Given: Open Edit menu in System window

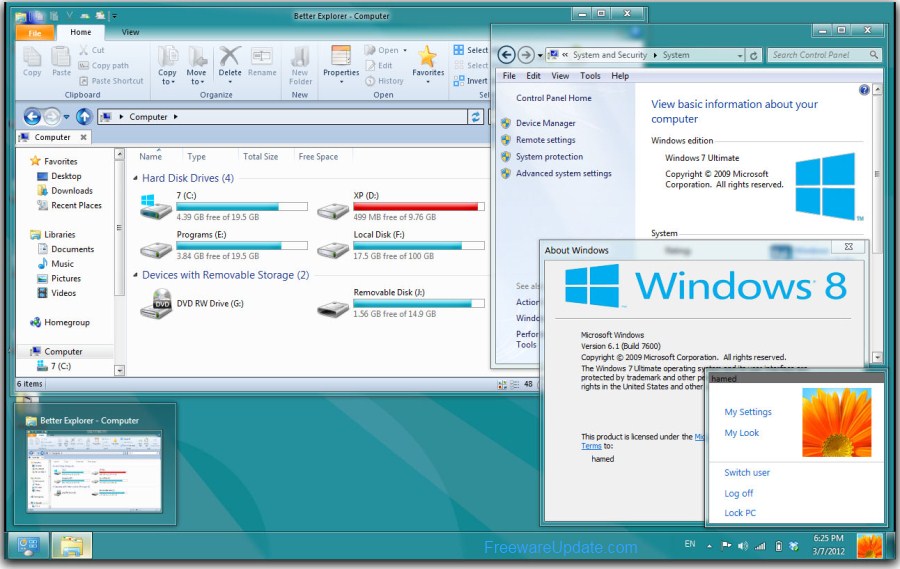Looking at the screenshot, I should tap(533, 75).
